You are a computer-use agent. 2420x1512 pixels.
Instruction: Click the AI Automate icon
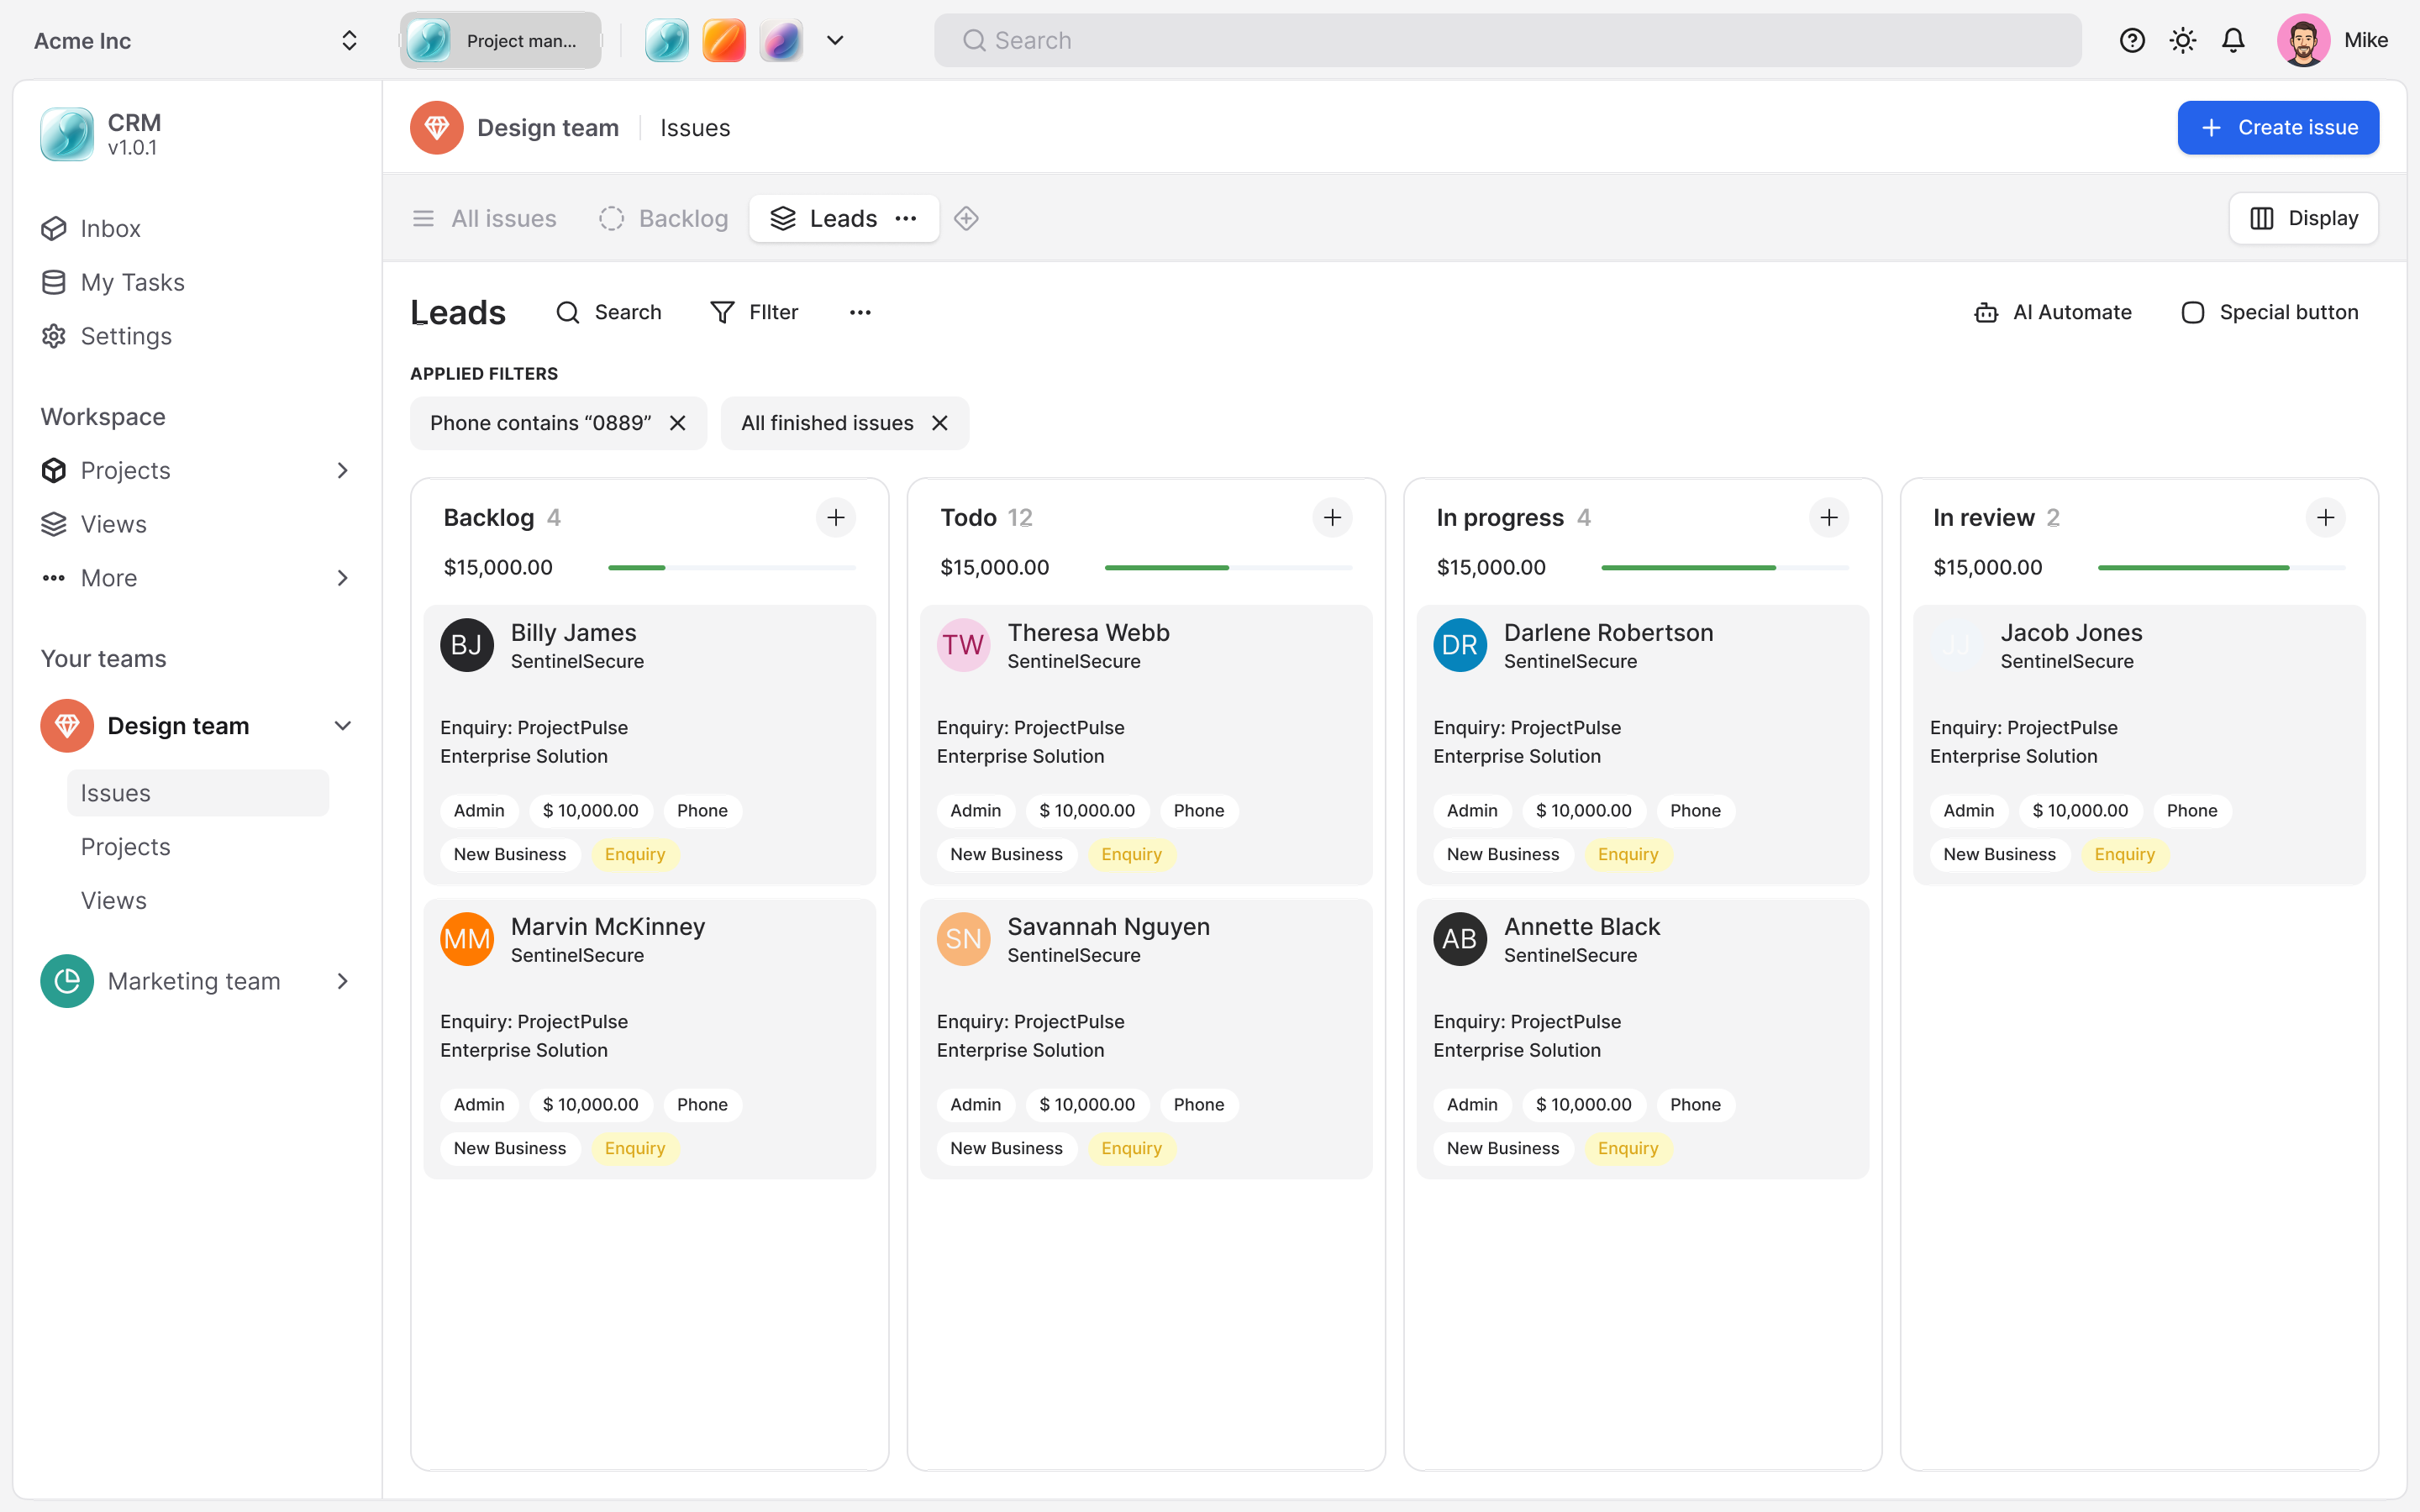point(1985,312)
